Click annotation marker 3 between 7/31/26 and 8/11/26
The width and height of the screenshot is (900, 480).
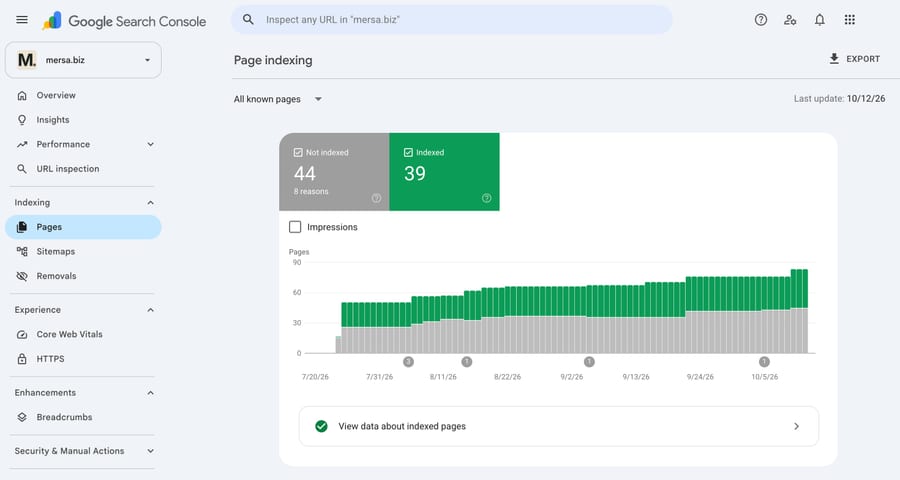pyautogui.click(x=408, y=362)
